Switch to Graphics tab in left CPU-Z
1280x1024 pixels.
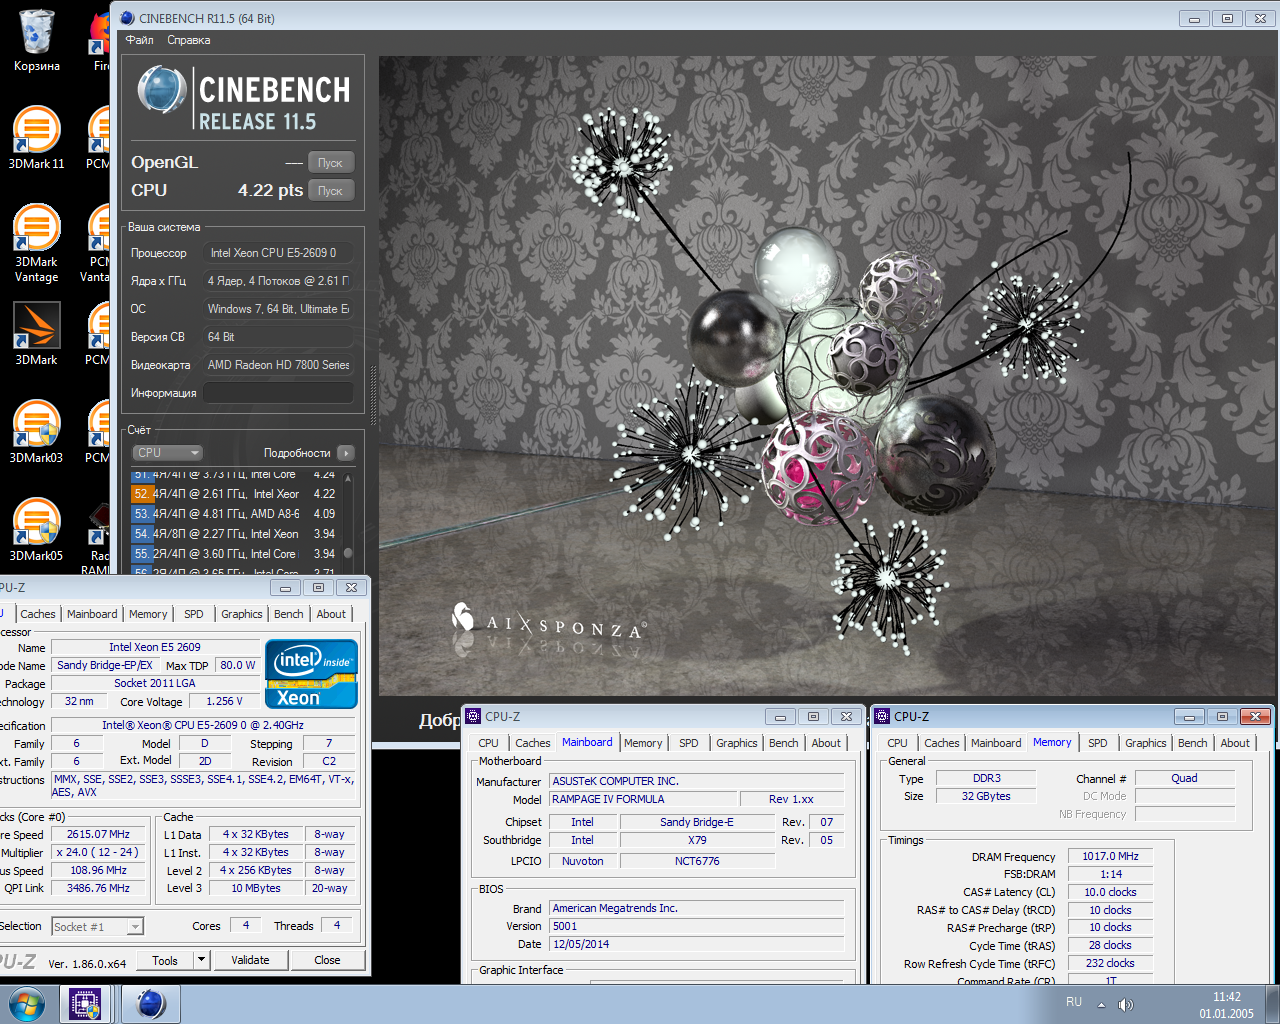coord(242,614)
